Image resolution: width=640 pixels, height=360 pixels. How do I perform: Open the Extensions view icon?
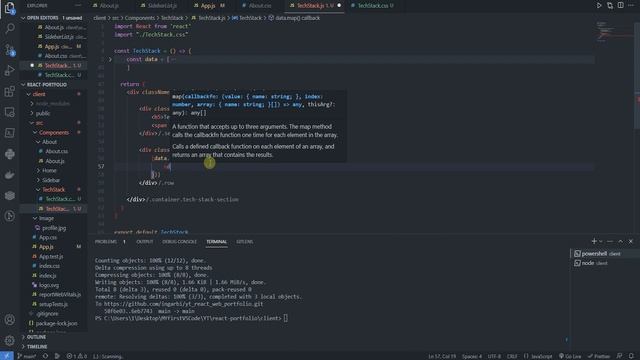[10, 91]
